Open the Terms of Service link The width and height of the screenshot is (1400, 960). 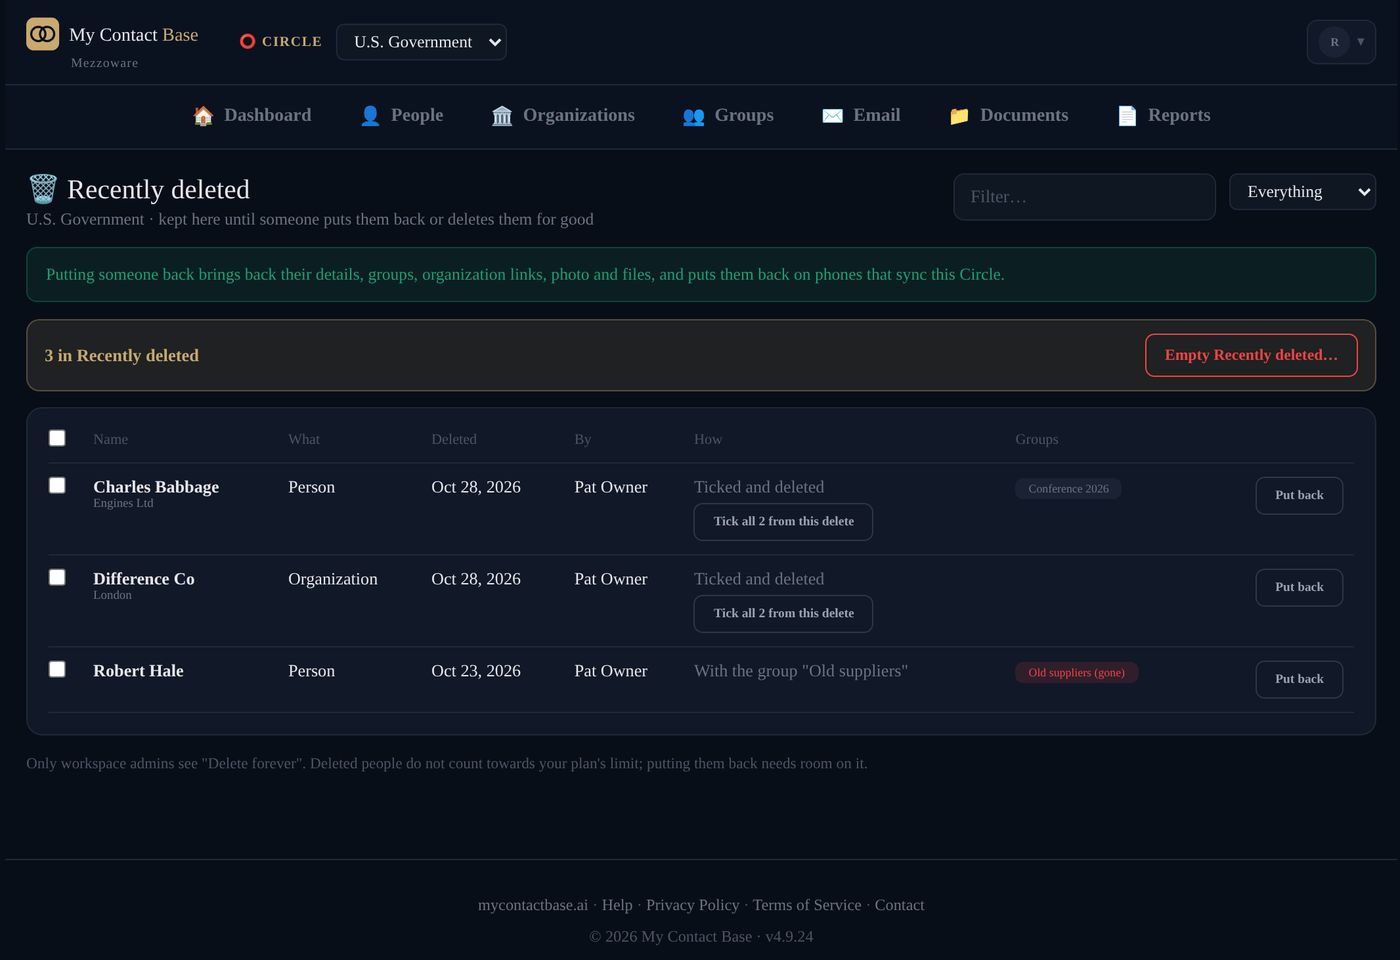(x=807, y=905)
